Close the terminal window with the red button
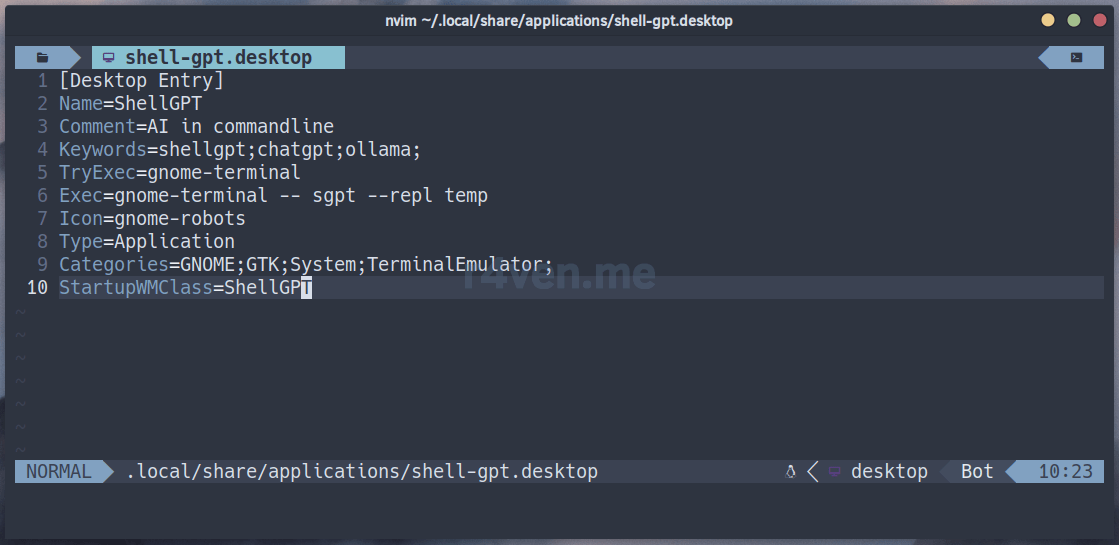 (1100, 21)
